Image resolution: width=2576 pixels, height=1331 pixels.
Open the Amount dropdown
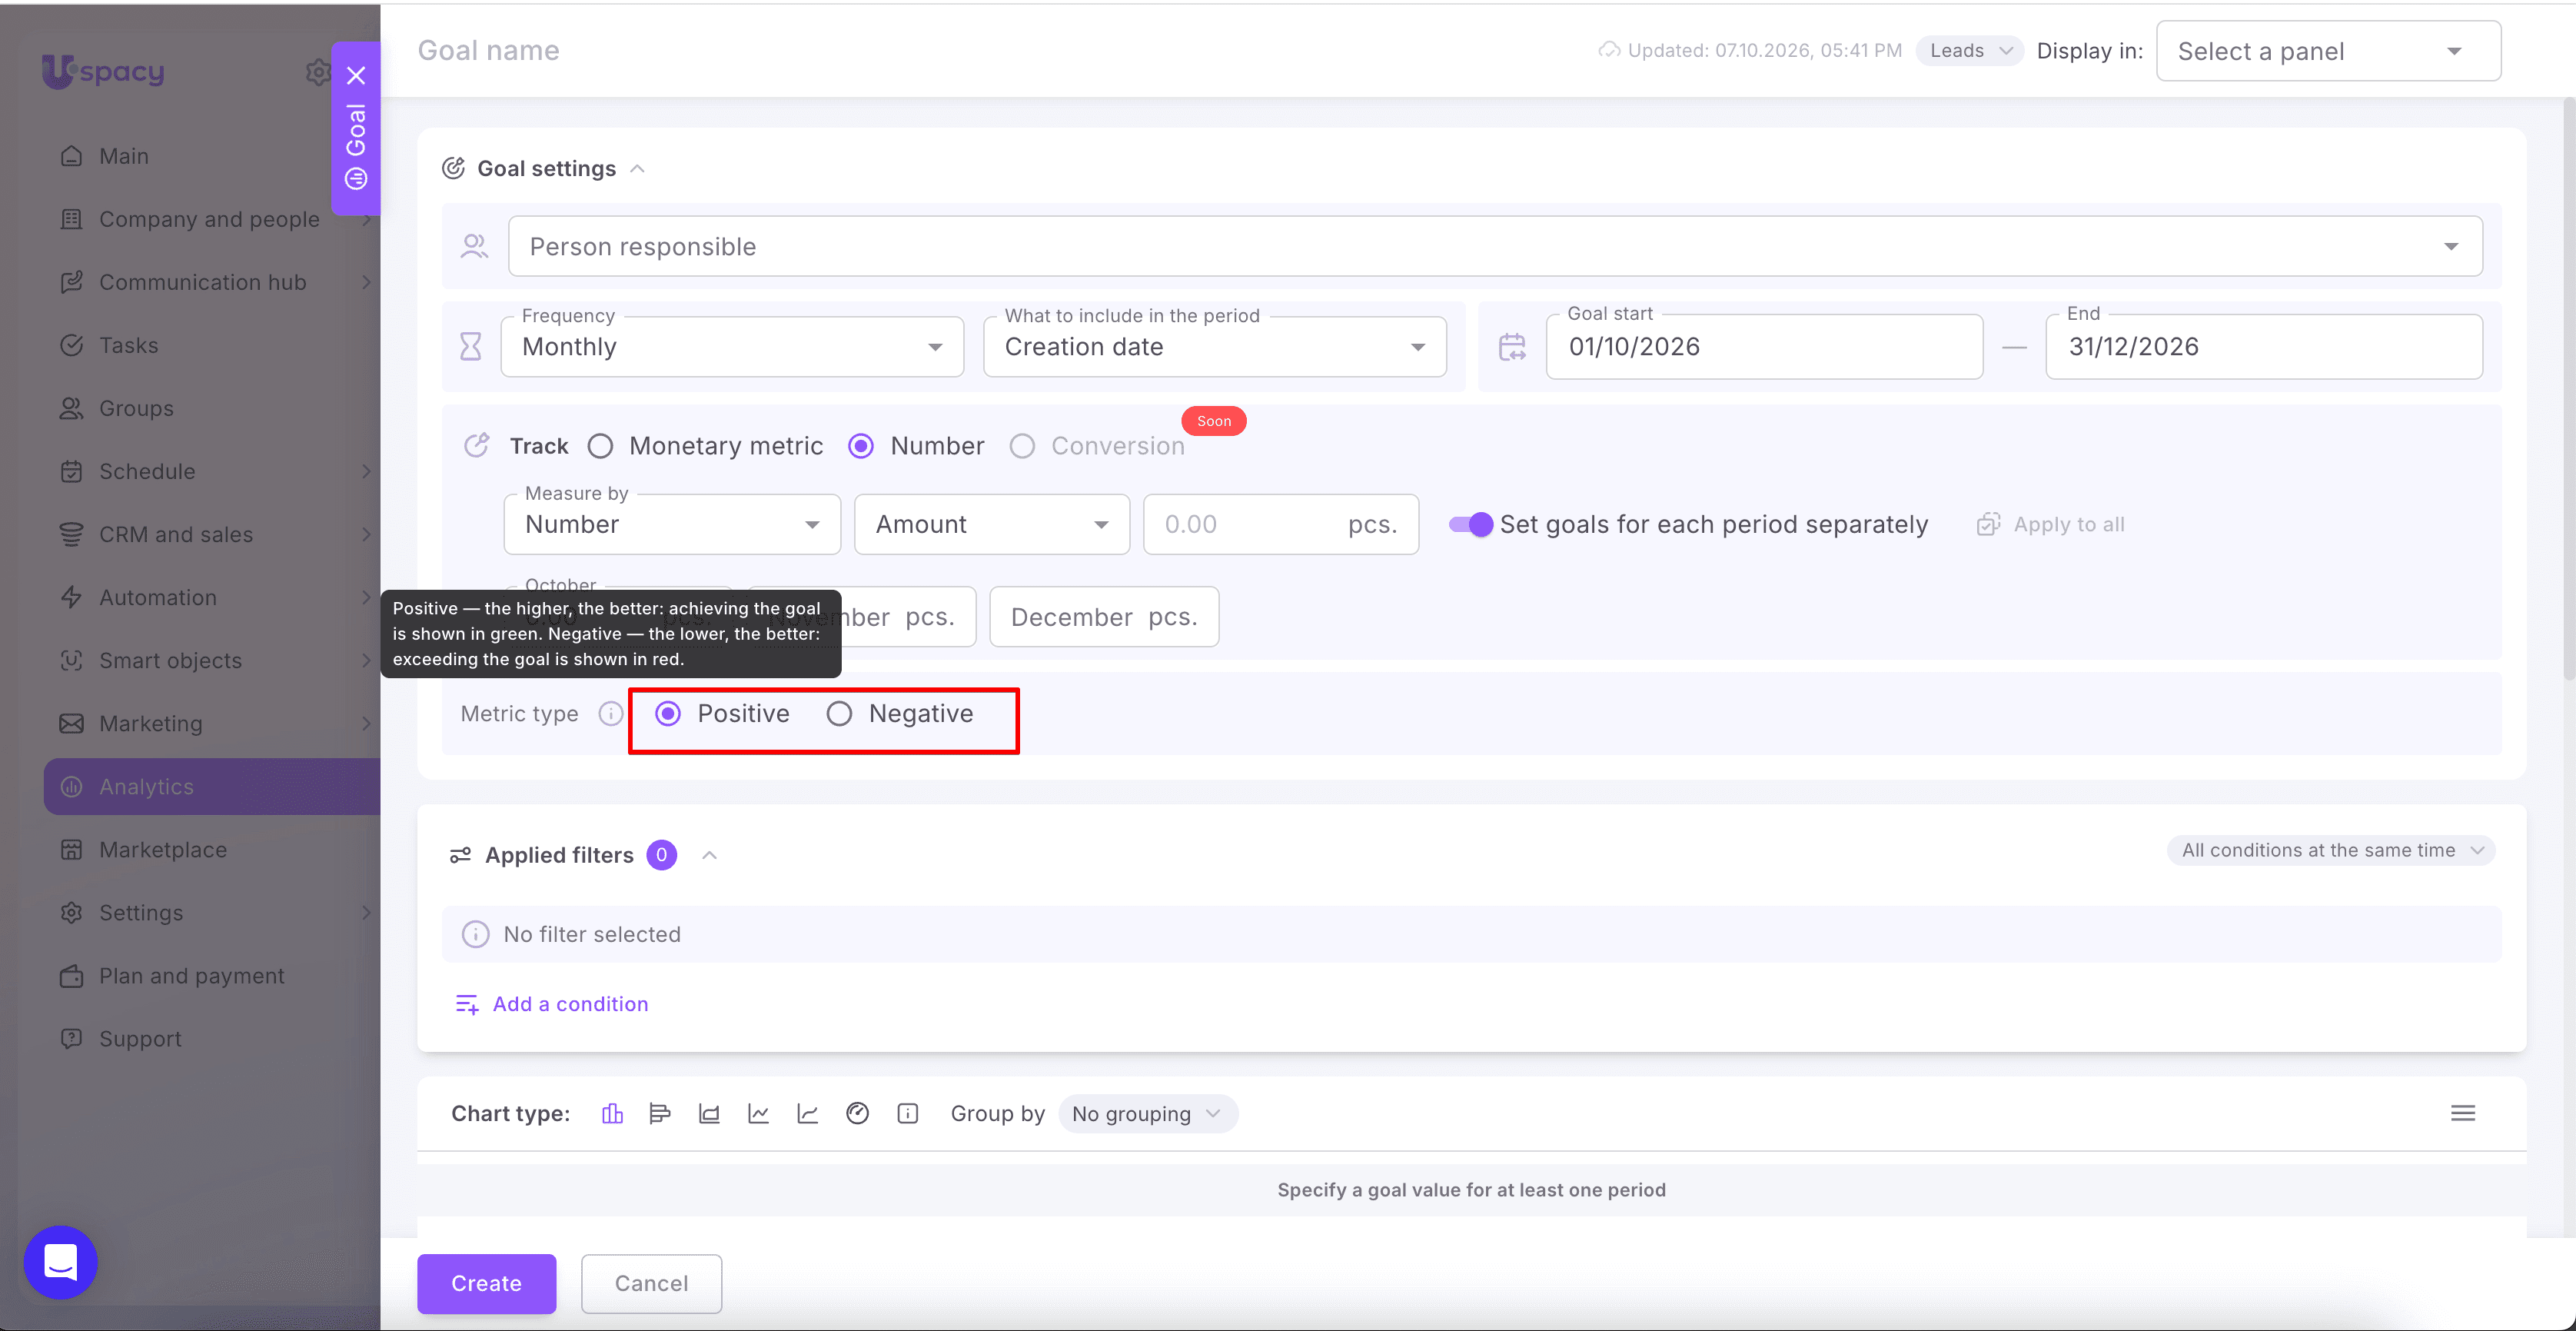992,524
